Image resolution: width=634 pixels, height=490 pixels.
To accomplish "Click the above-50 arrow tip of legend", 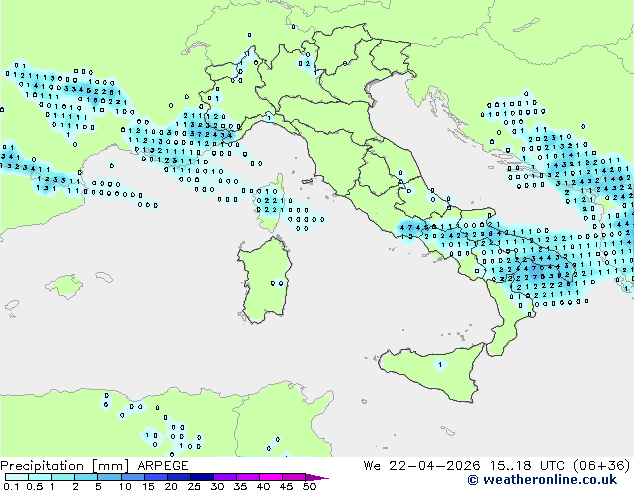I will click(x=317, y=477).
